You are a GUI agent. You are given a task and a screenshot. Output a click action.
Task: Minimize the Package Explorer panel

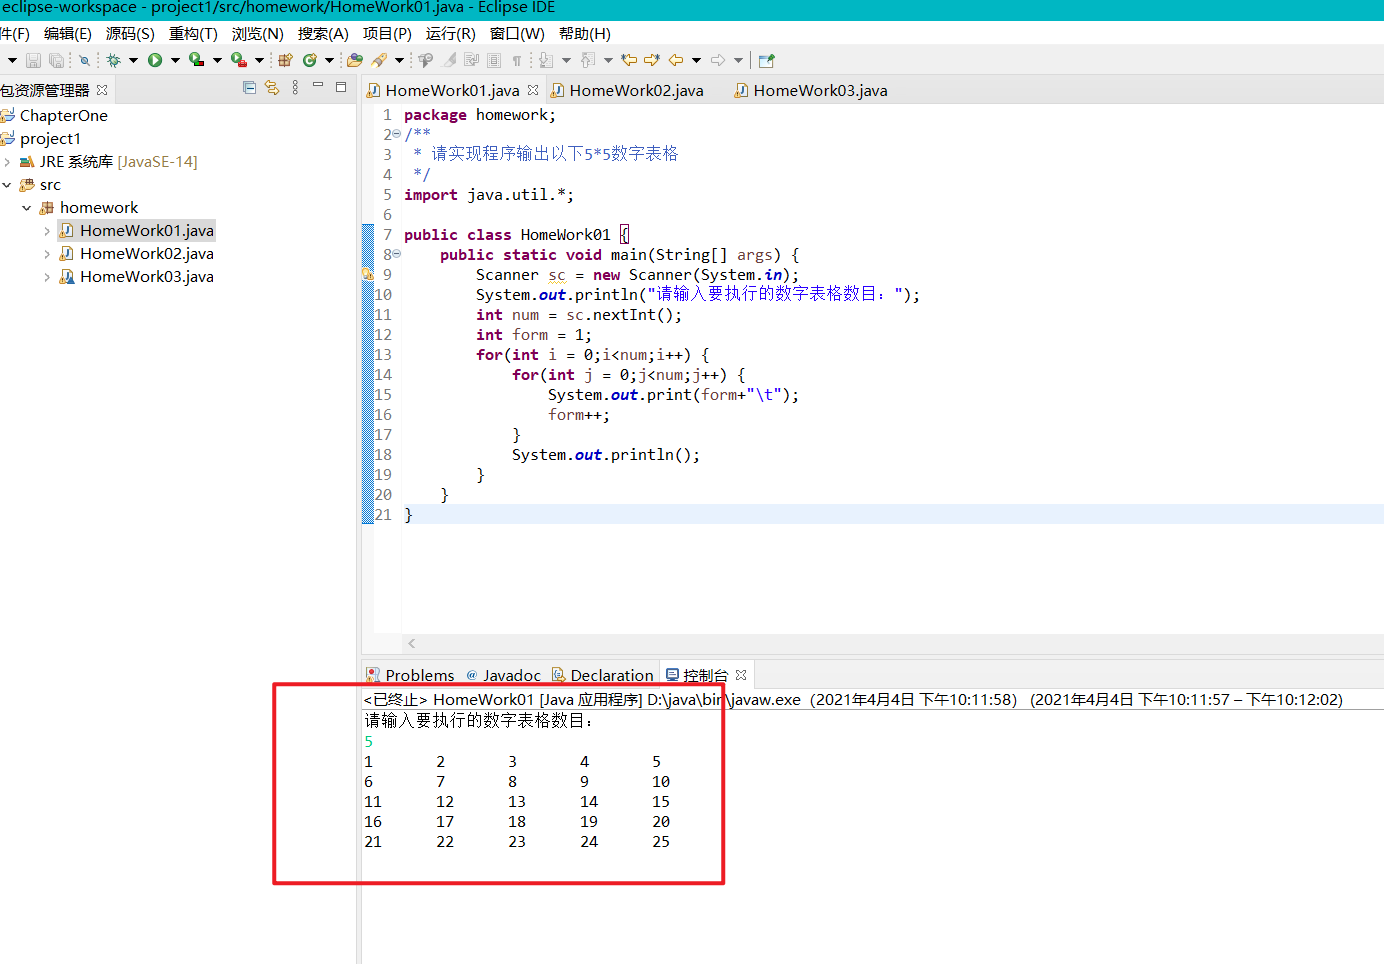(x=318, y=86)
